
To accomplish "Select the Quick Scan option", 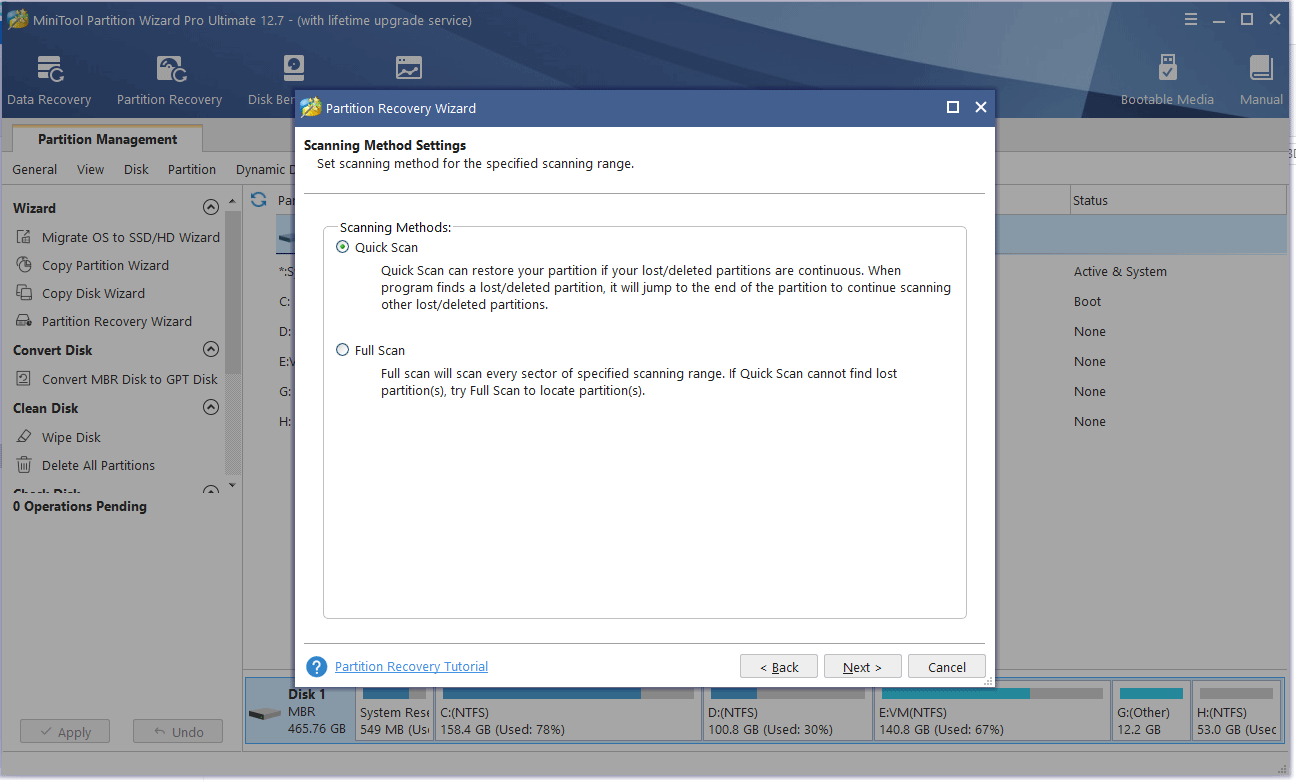I will click(343, 247).
